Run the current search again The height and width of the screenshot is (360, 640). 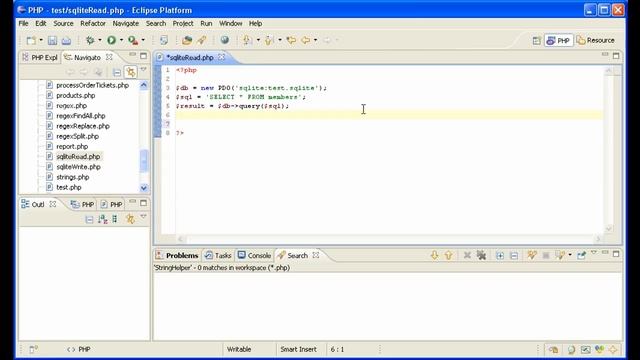click(x=531, y=256)
